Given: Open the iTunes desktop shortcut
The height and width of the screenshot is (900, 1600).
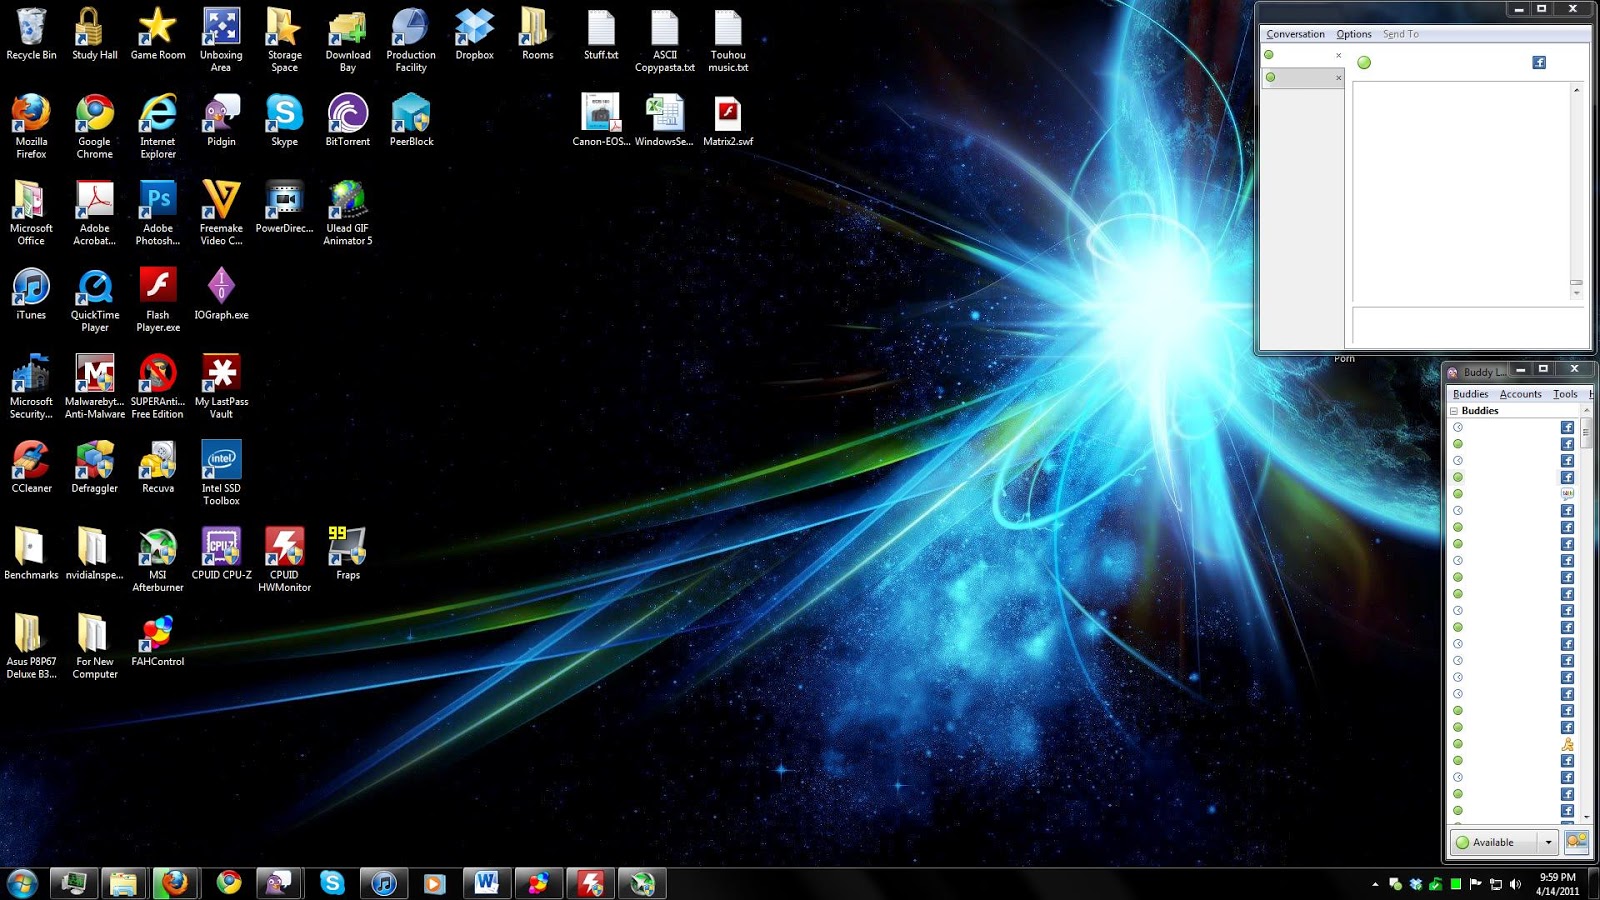Looking at the screenshot, I should coord(31,294).
